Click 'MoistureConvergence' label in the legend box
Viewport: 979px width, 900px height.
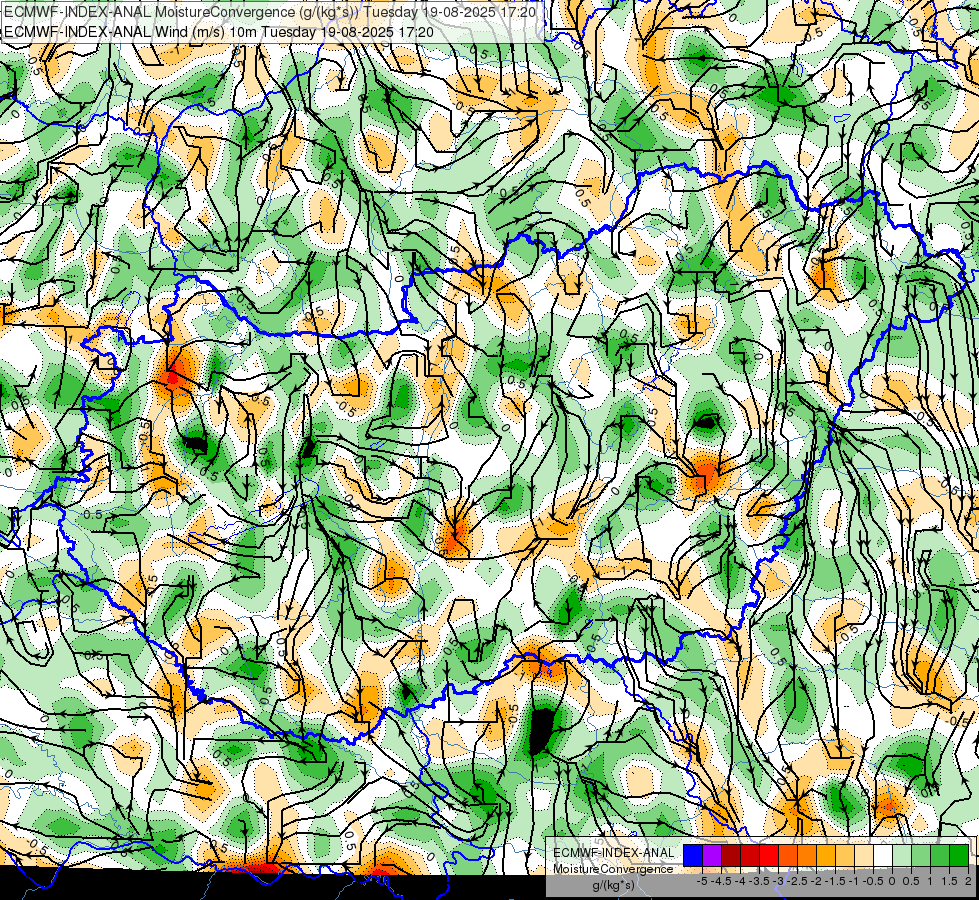pyautogui.click(x=613, y=869)
